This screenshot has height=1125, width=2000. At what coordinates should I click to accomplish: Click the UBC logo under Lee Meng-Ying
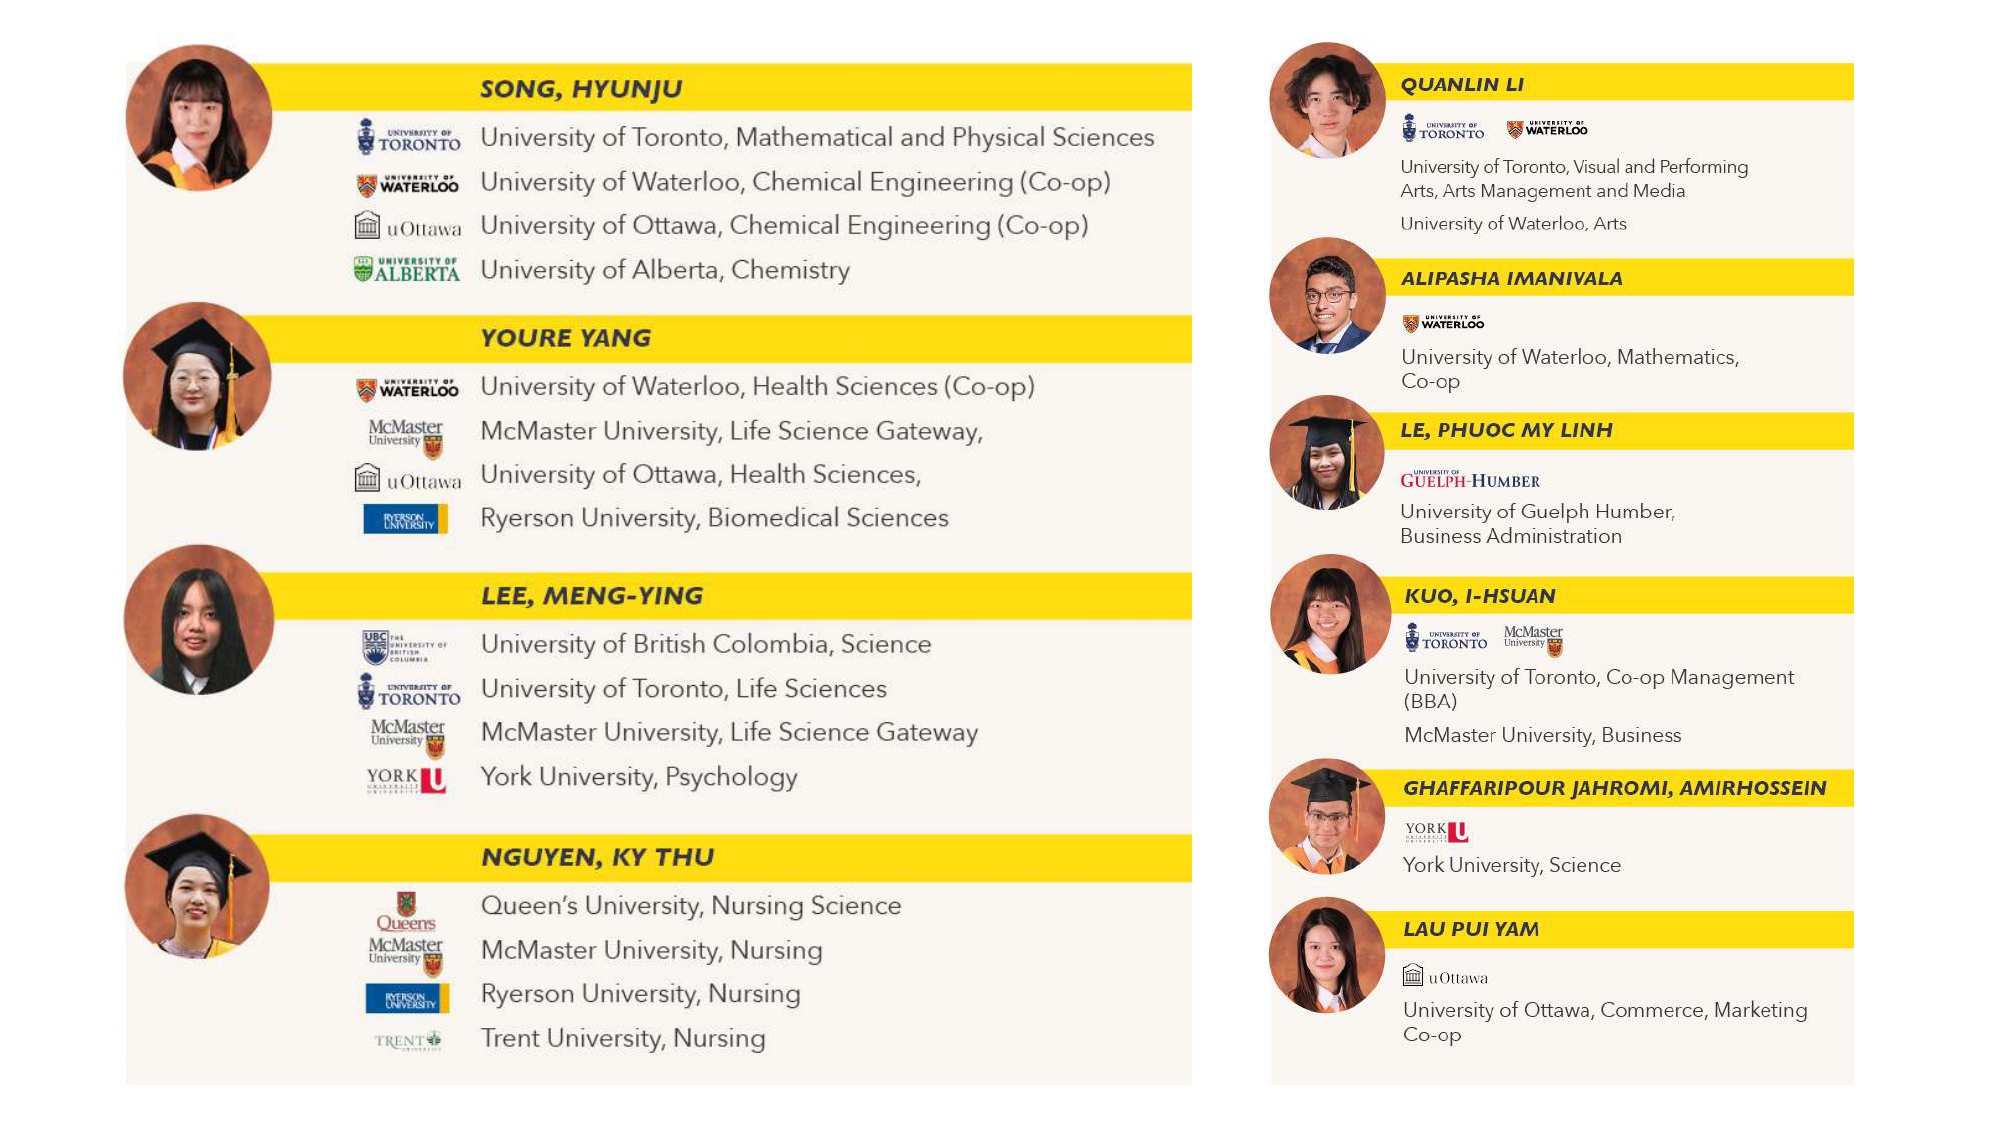coord(404,646)
